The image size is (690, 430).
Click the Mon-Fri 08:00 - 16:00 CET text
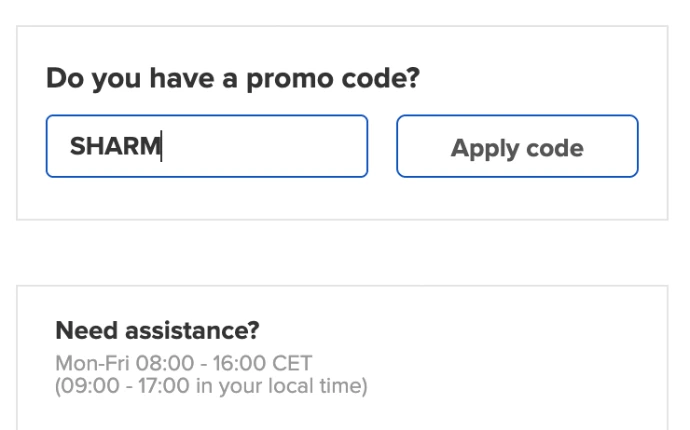[185, 362]
